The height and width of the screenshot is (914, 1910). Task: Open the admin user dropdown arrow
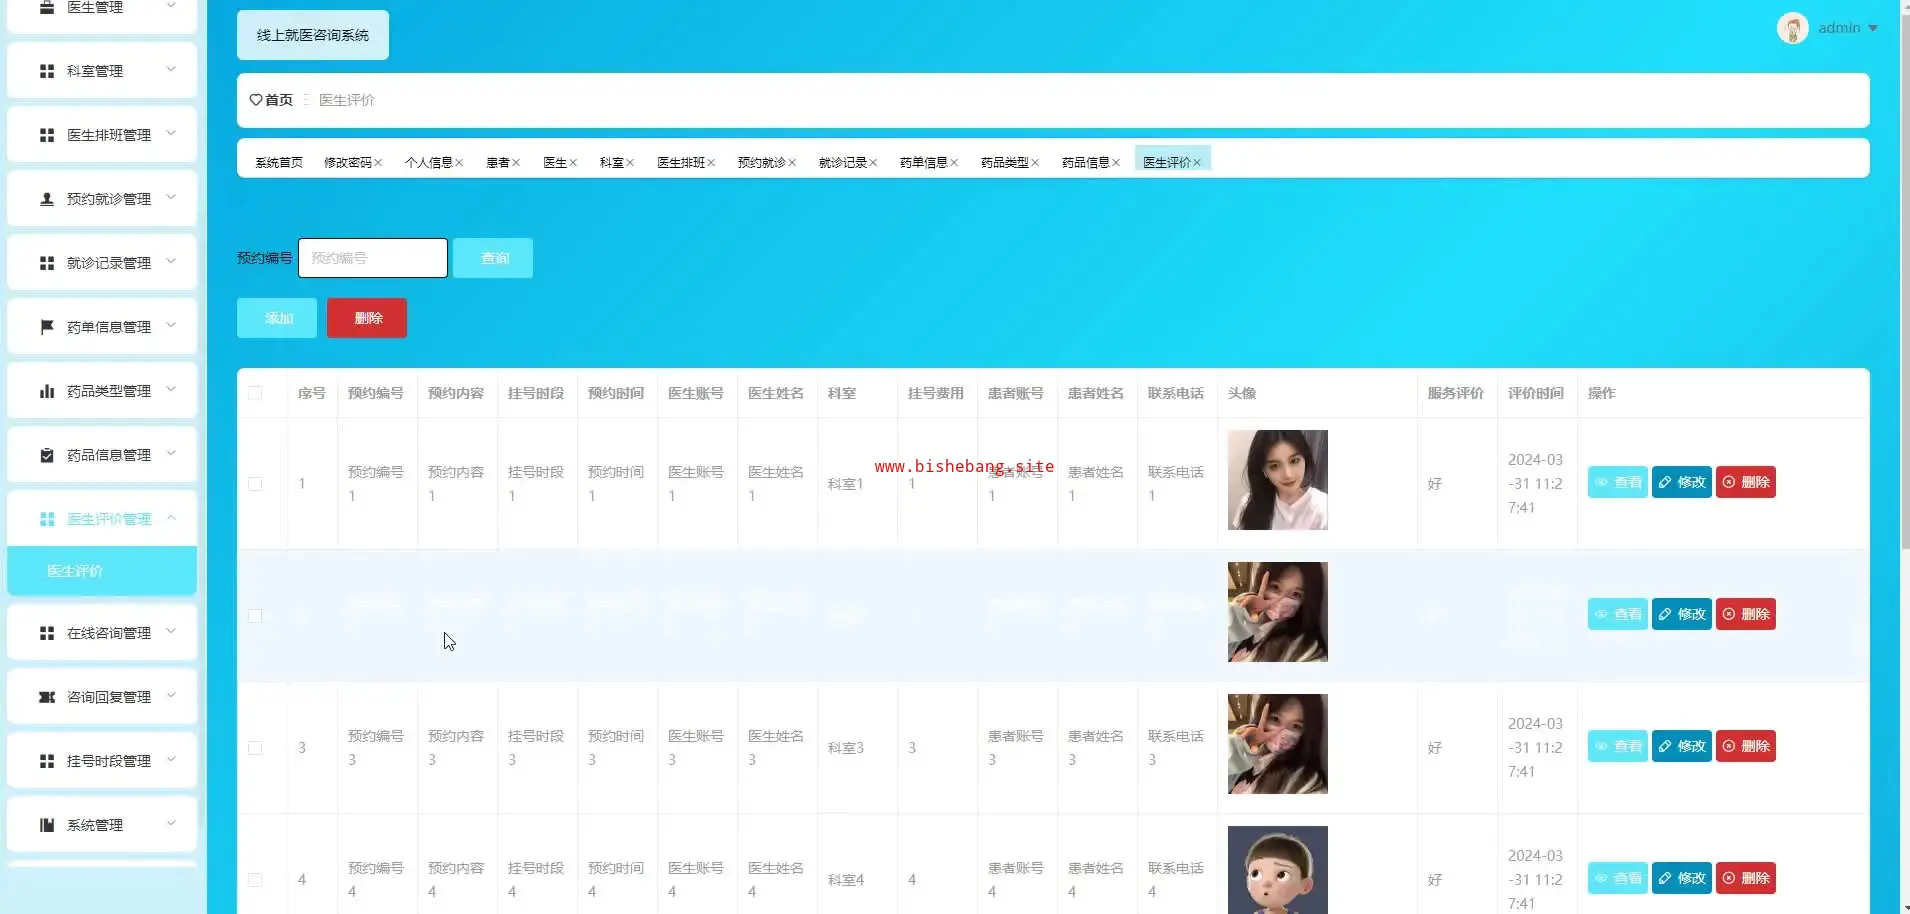pyautogui.click(x=1873, y=28)
